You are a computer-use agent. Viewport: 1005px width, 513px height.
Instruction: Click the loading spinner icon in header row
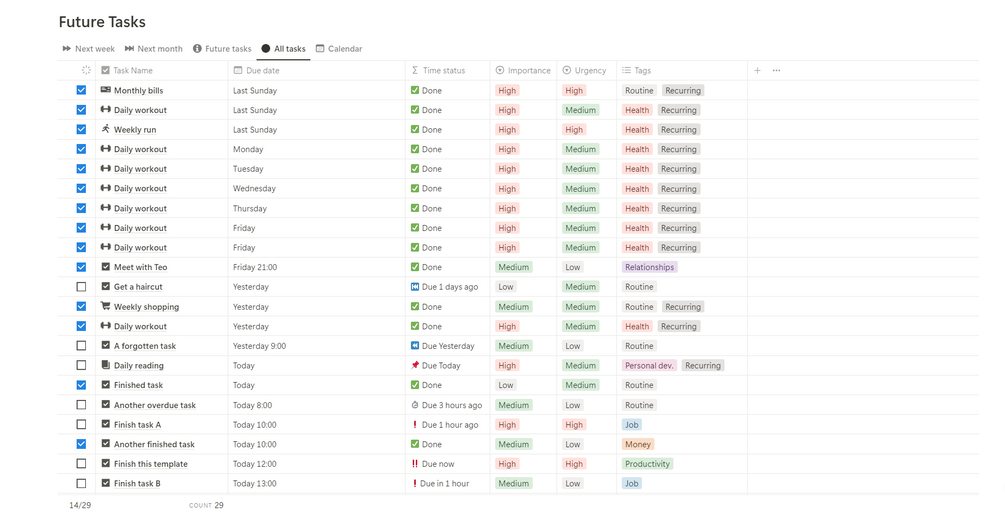[86, 71]
